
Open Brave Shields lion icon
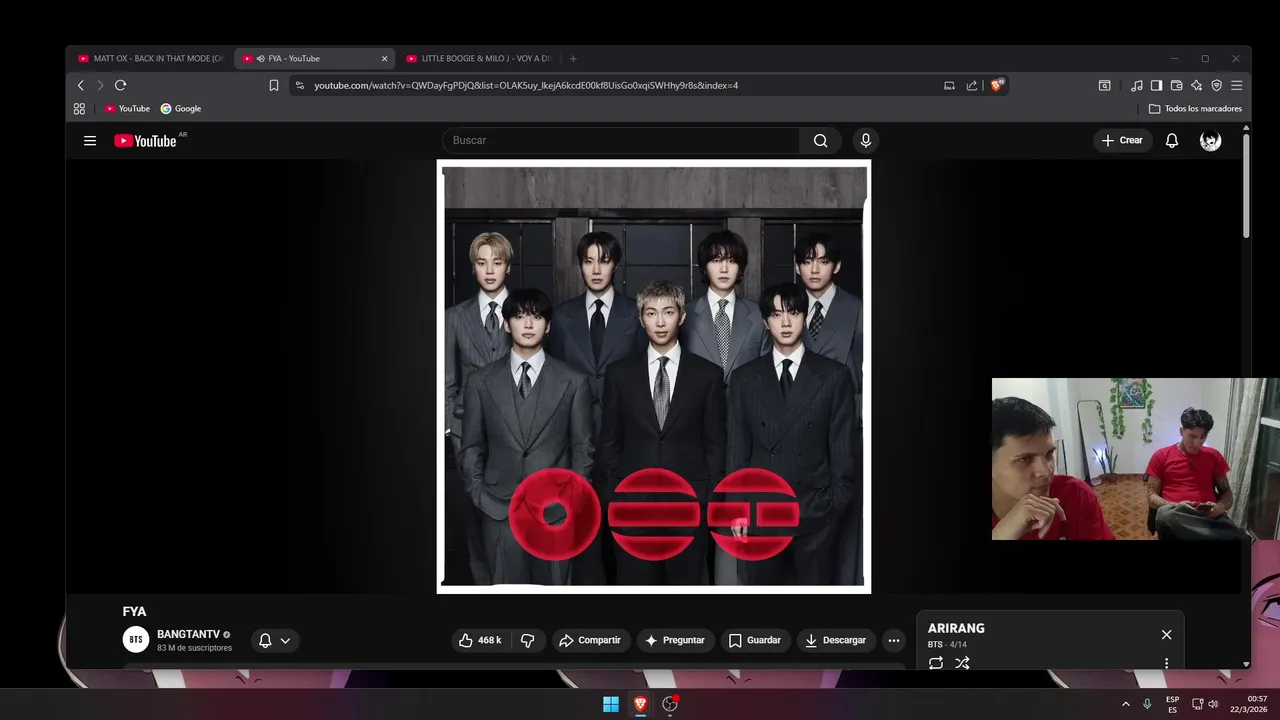(x=996, y=86)
